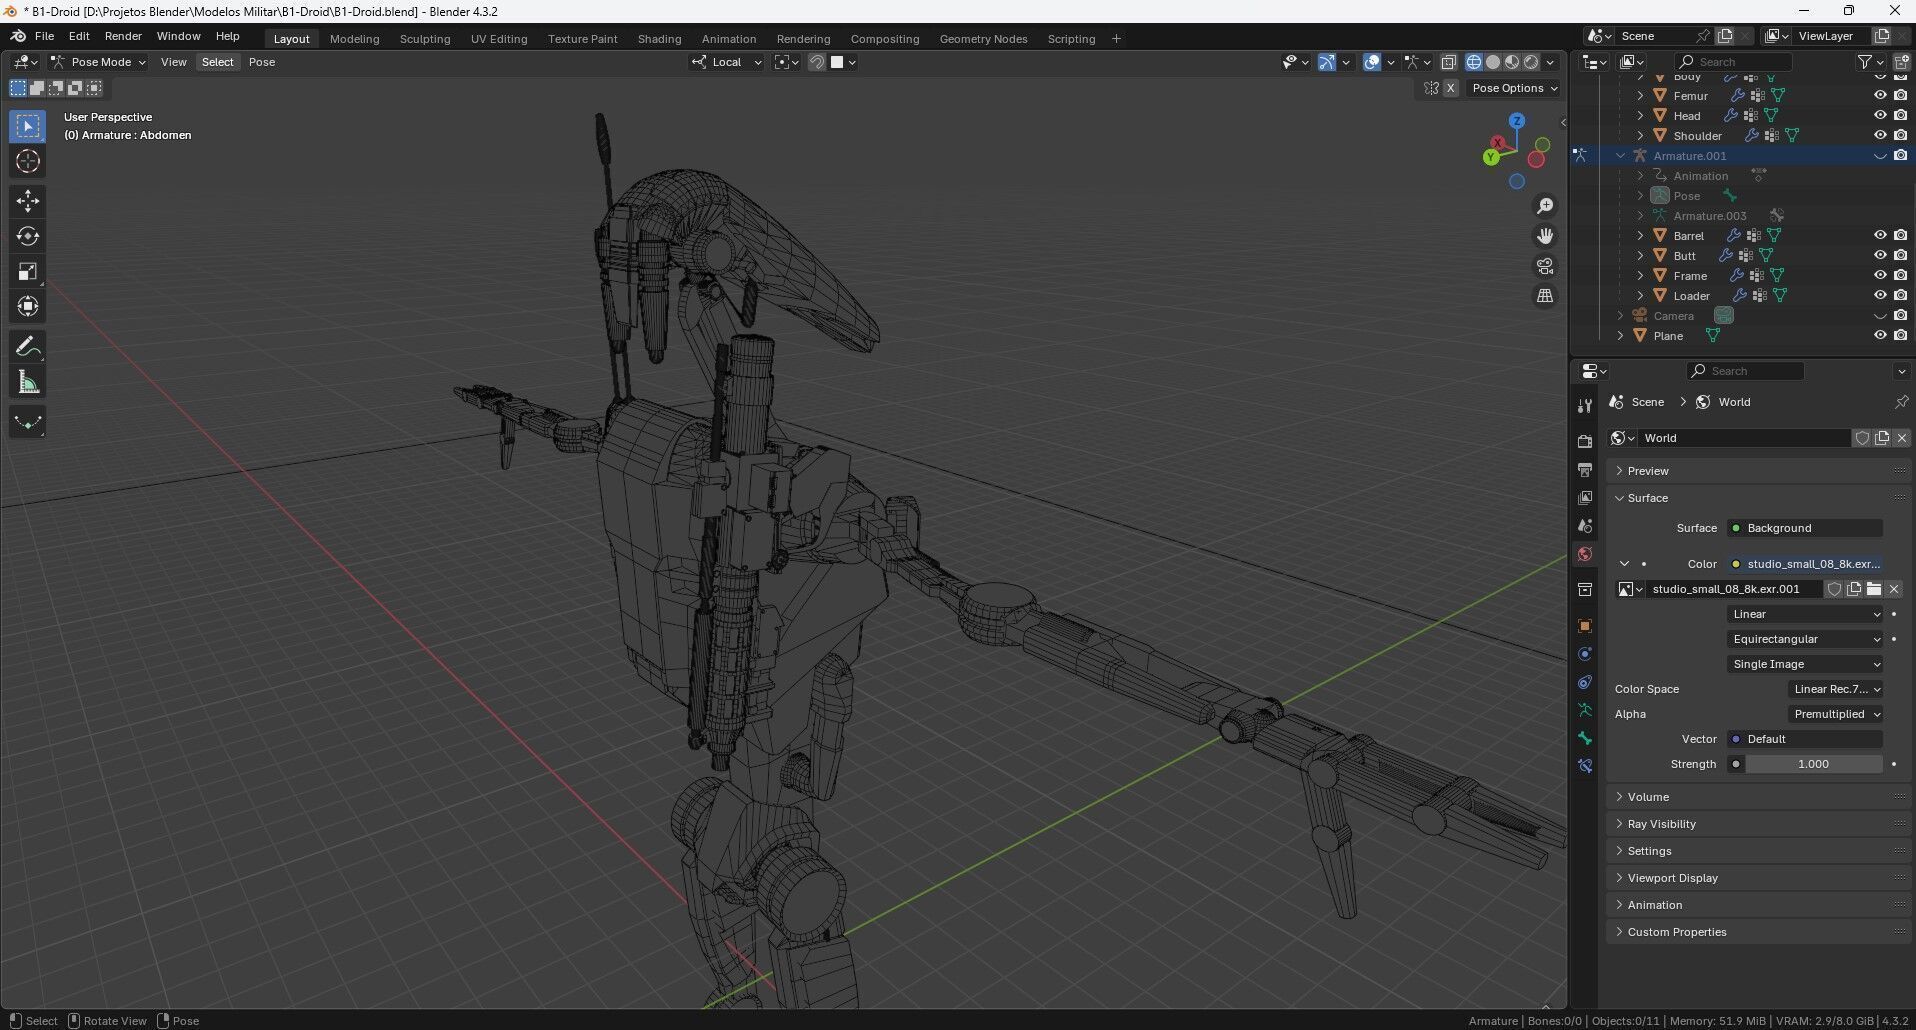Screen dimensions: 1916x1030
Task: Click the Default vector button
Action: [1806, 739]
